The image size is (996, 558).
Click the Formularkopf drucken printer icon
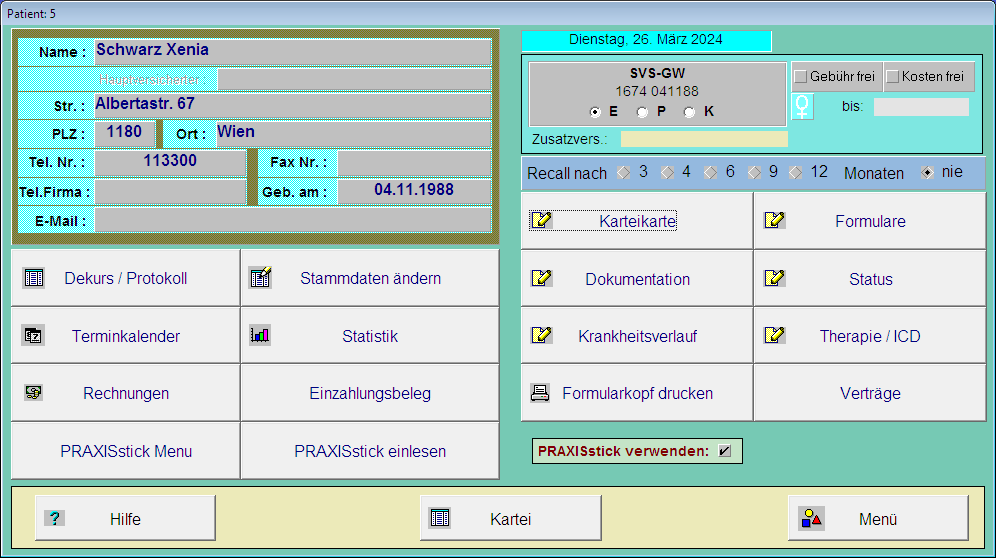coord(541,393)
